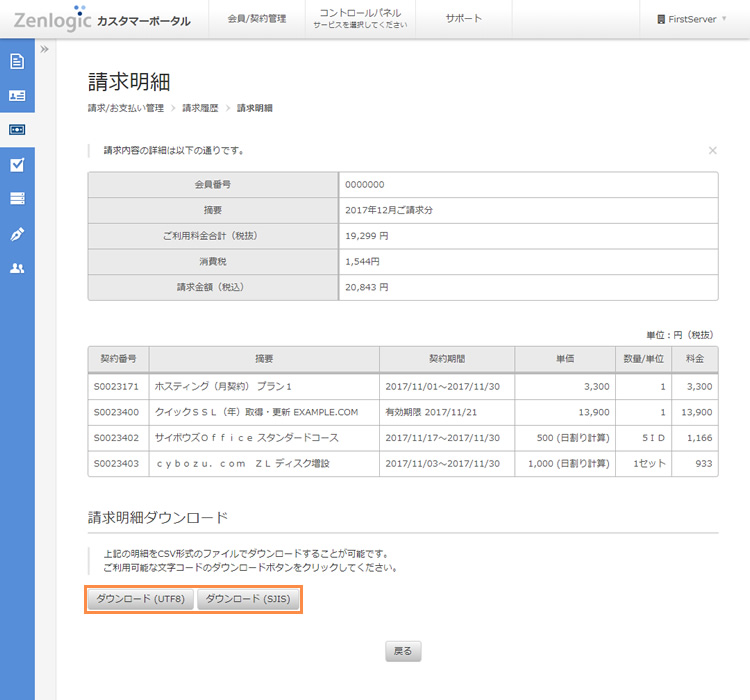Go to 請求/お支払い管理 breadcrumb link

pos(125,108)
